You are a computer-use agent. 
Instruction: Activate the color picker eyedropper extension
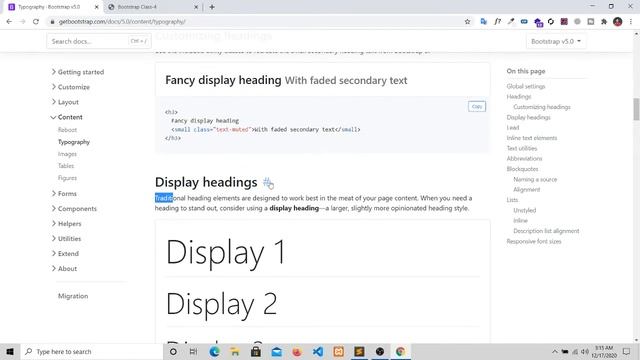tap(511, 22)
